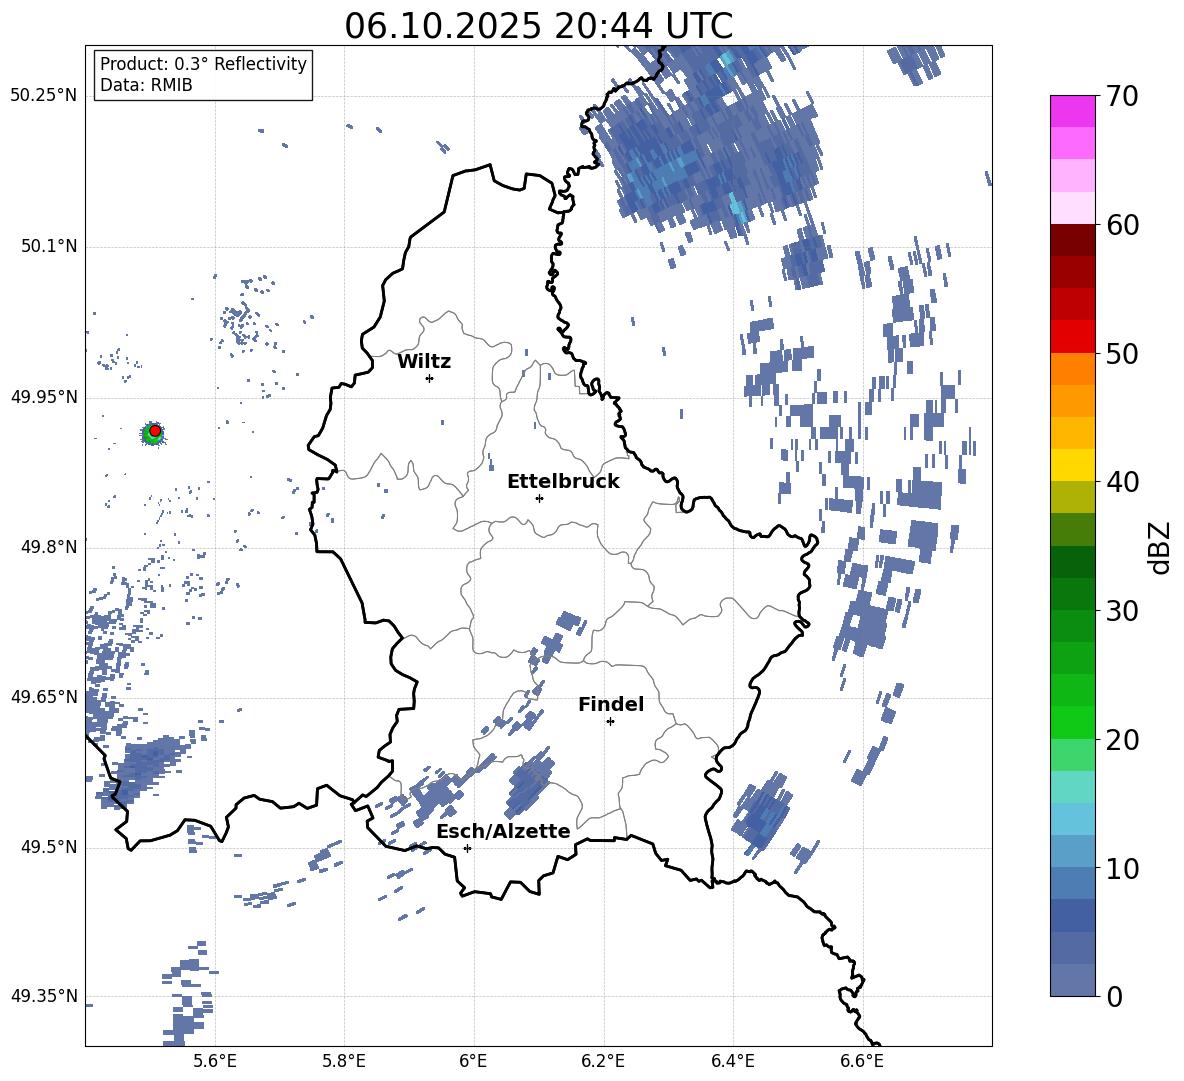The height and width of the screenshot is (1081, 1184).
Task: Select the Wiltz city label
Action: tap(424, 362)
